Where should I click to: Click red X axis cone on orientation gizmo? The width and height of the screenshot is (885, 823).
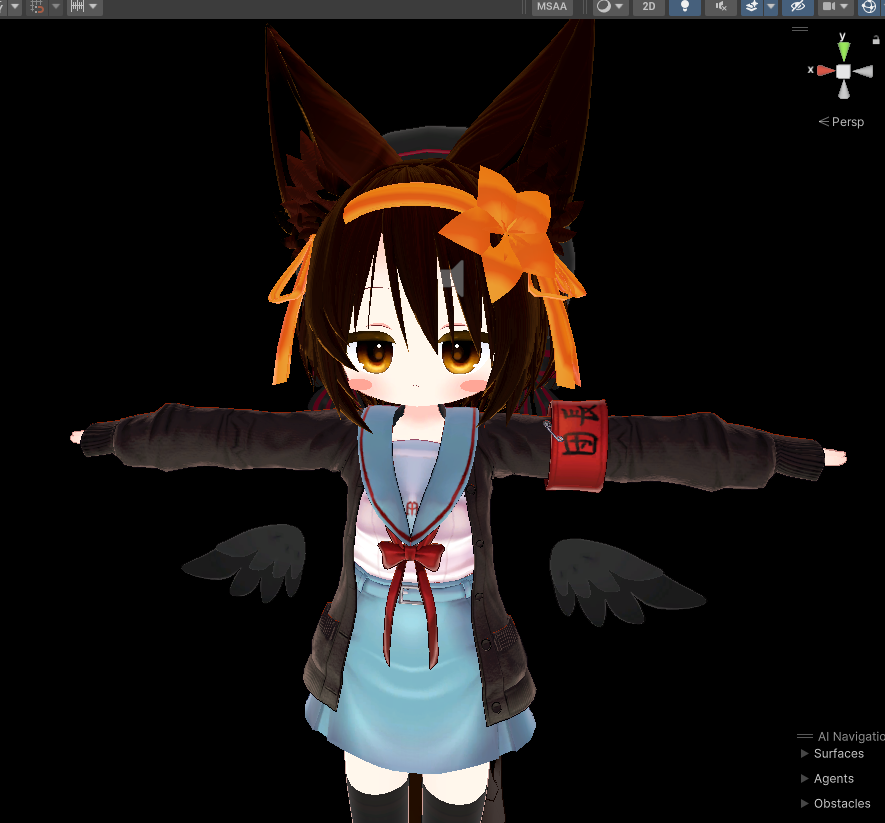click(825, 71)
